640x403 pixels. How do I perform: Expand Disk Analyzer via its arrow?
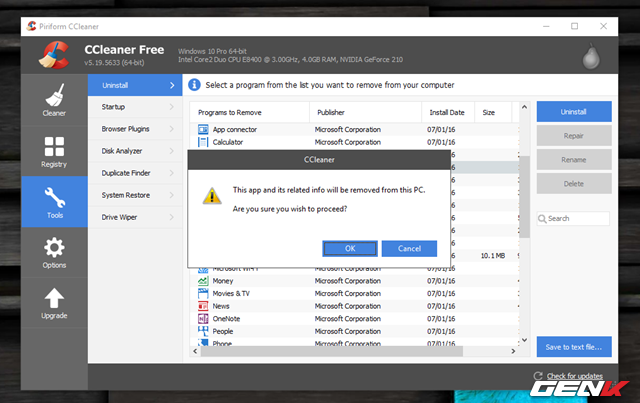[171, 151]
